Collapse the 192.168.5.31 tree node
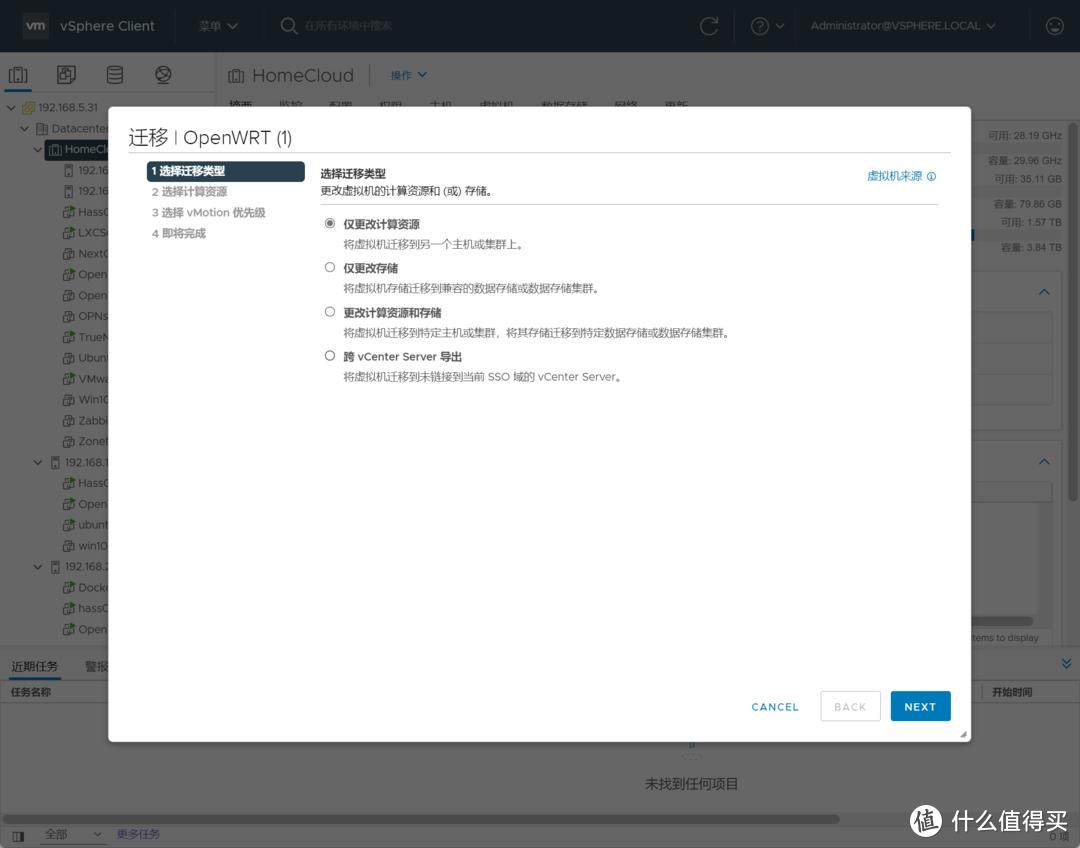This screenshot has width=1080, height=848. pos(12,107)
